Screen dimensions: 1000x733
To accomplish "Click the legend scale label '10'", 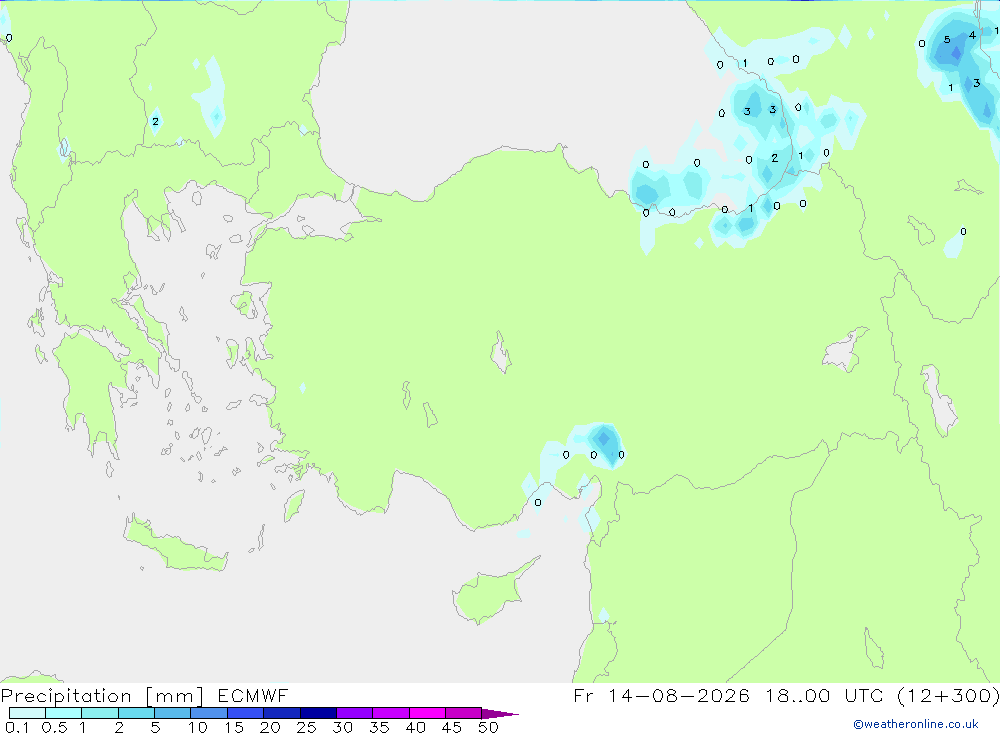I will pyautogui.click(x=198, y=727).
